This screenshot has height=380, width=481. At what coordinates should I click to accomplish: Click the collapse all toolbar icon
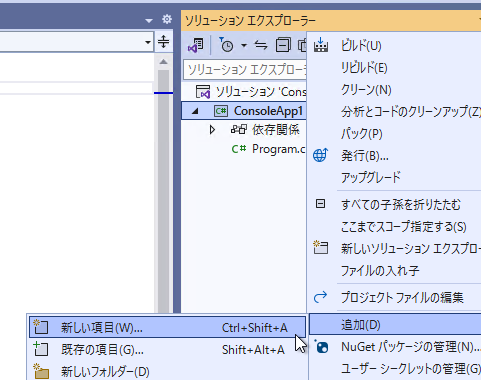[x=283, y=45]
